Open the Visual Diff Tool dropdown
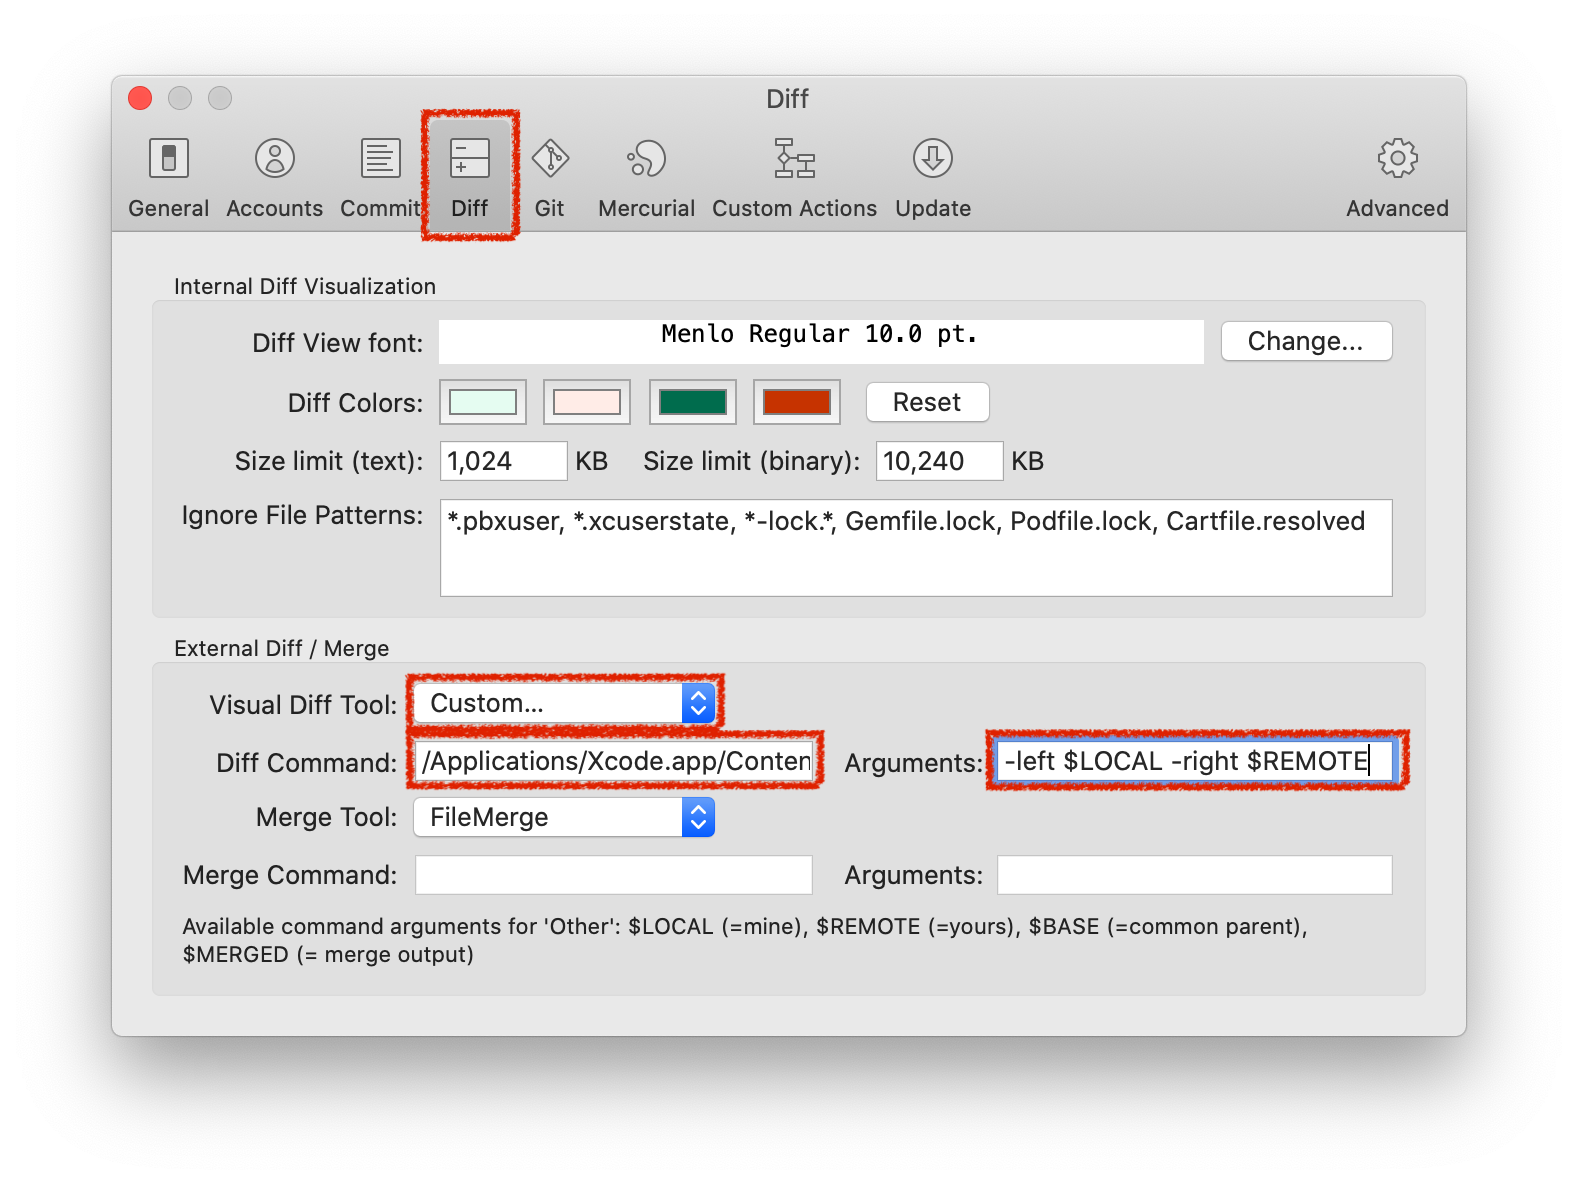1578x1184 pixels. point(564,703)
